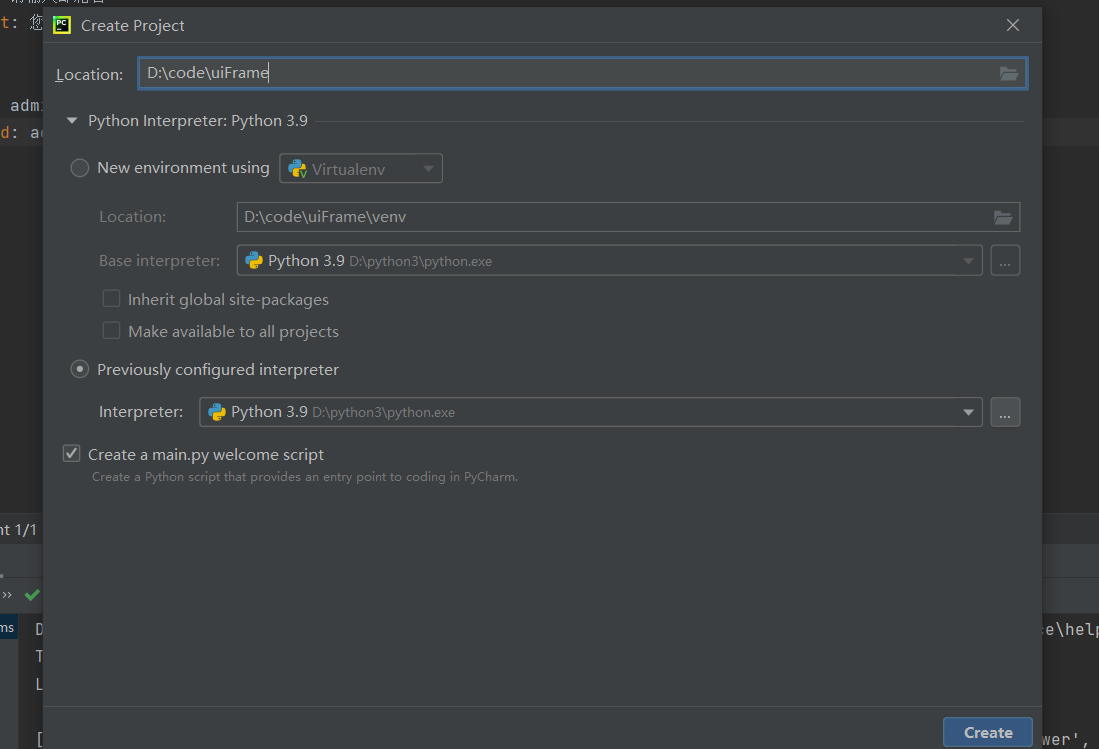Select Previously configured interpreter radio button

(x=80, y=369)
